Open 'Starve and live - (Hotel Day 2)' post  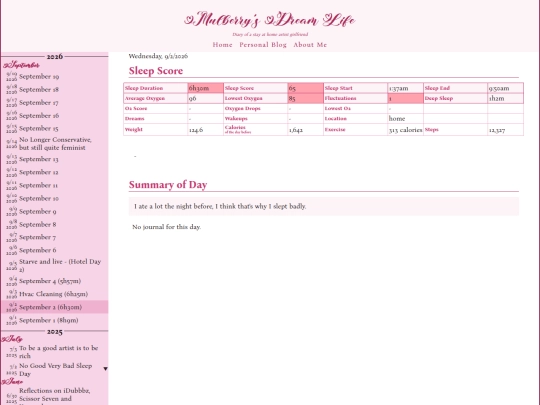pyautogui.click(x=60, y=266)
